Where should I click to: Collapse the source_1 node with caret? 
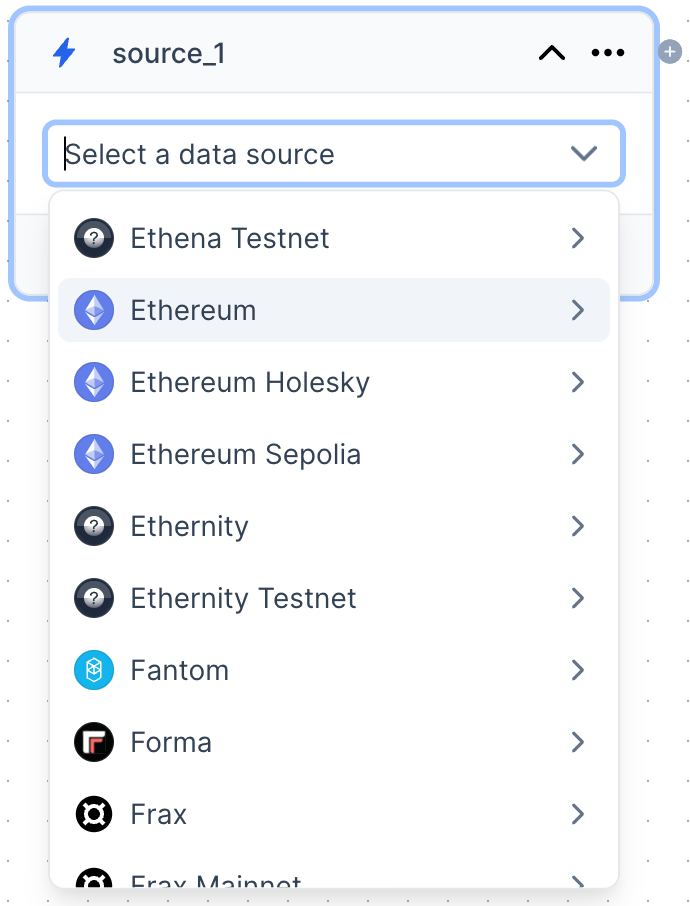(552, 53)
